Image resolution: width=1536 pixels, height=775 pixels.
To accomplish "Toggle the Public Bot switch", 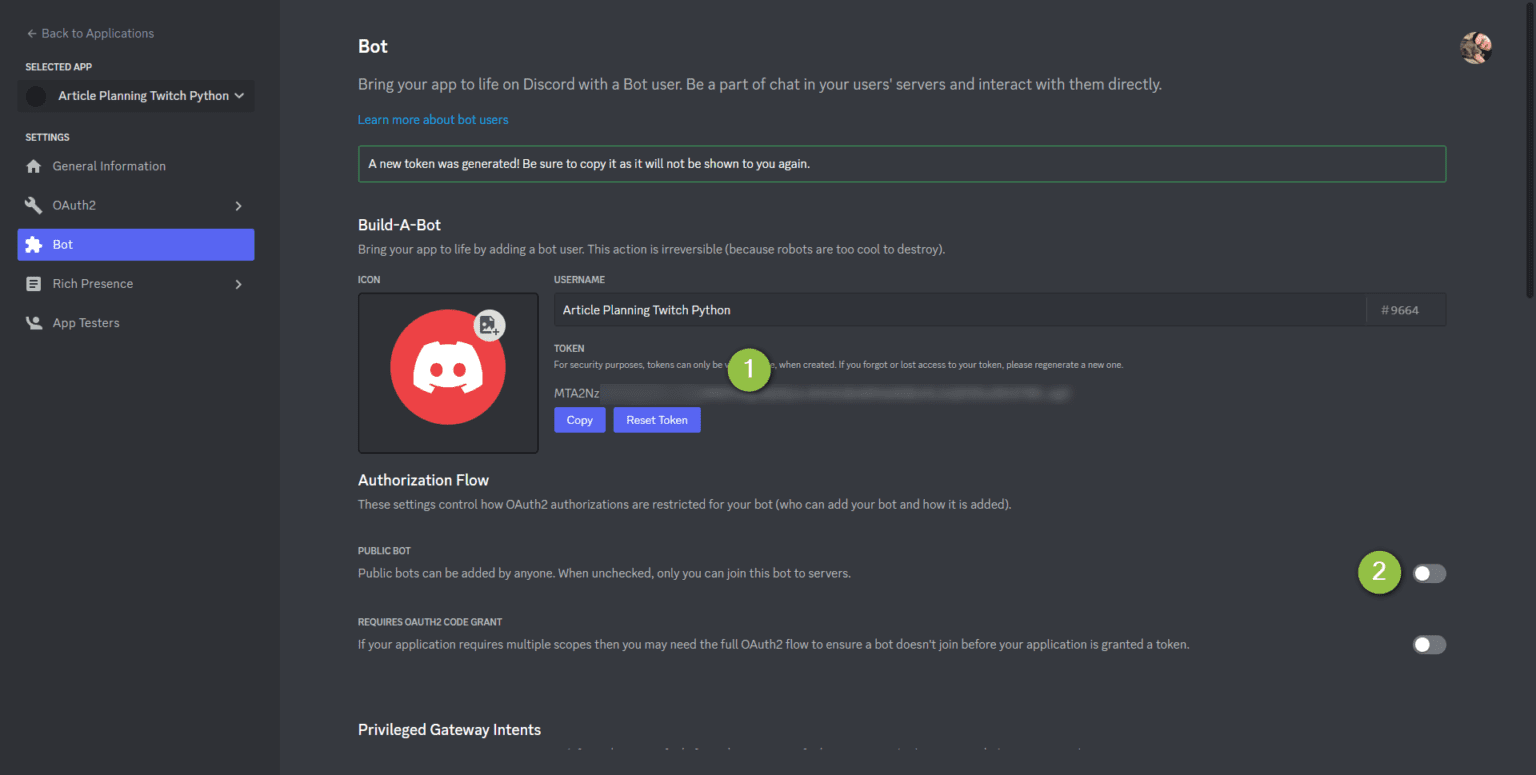I will pos(1429,573).
